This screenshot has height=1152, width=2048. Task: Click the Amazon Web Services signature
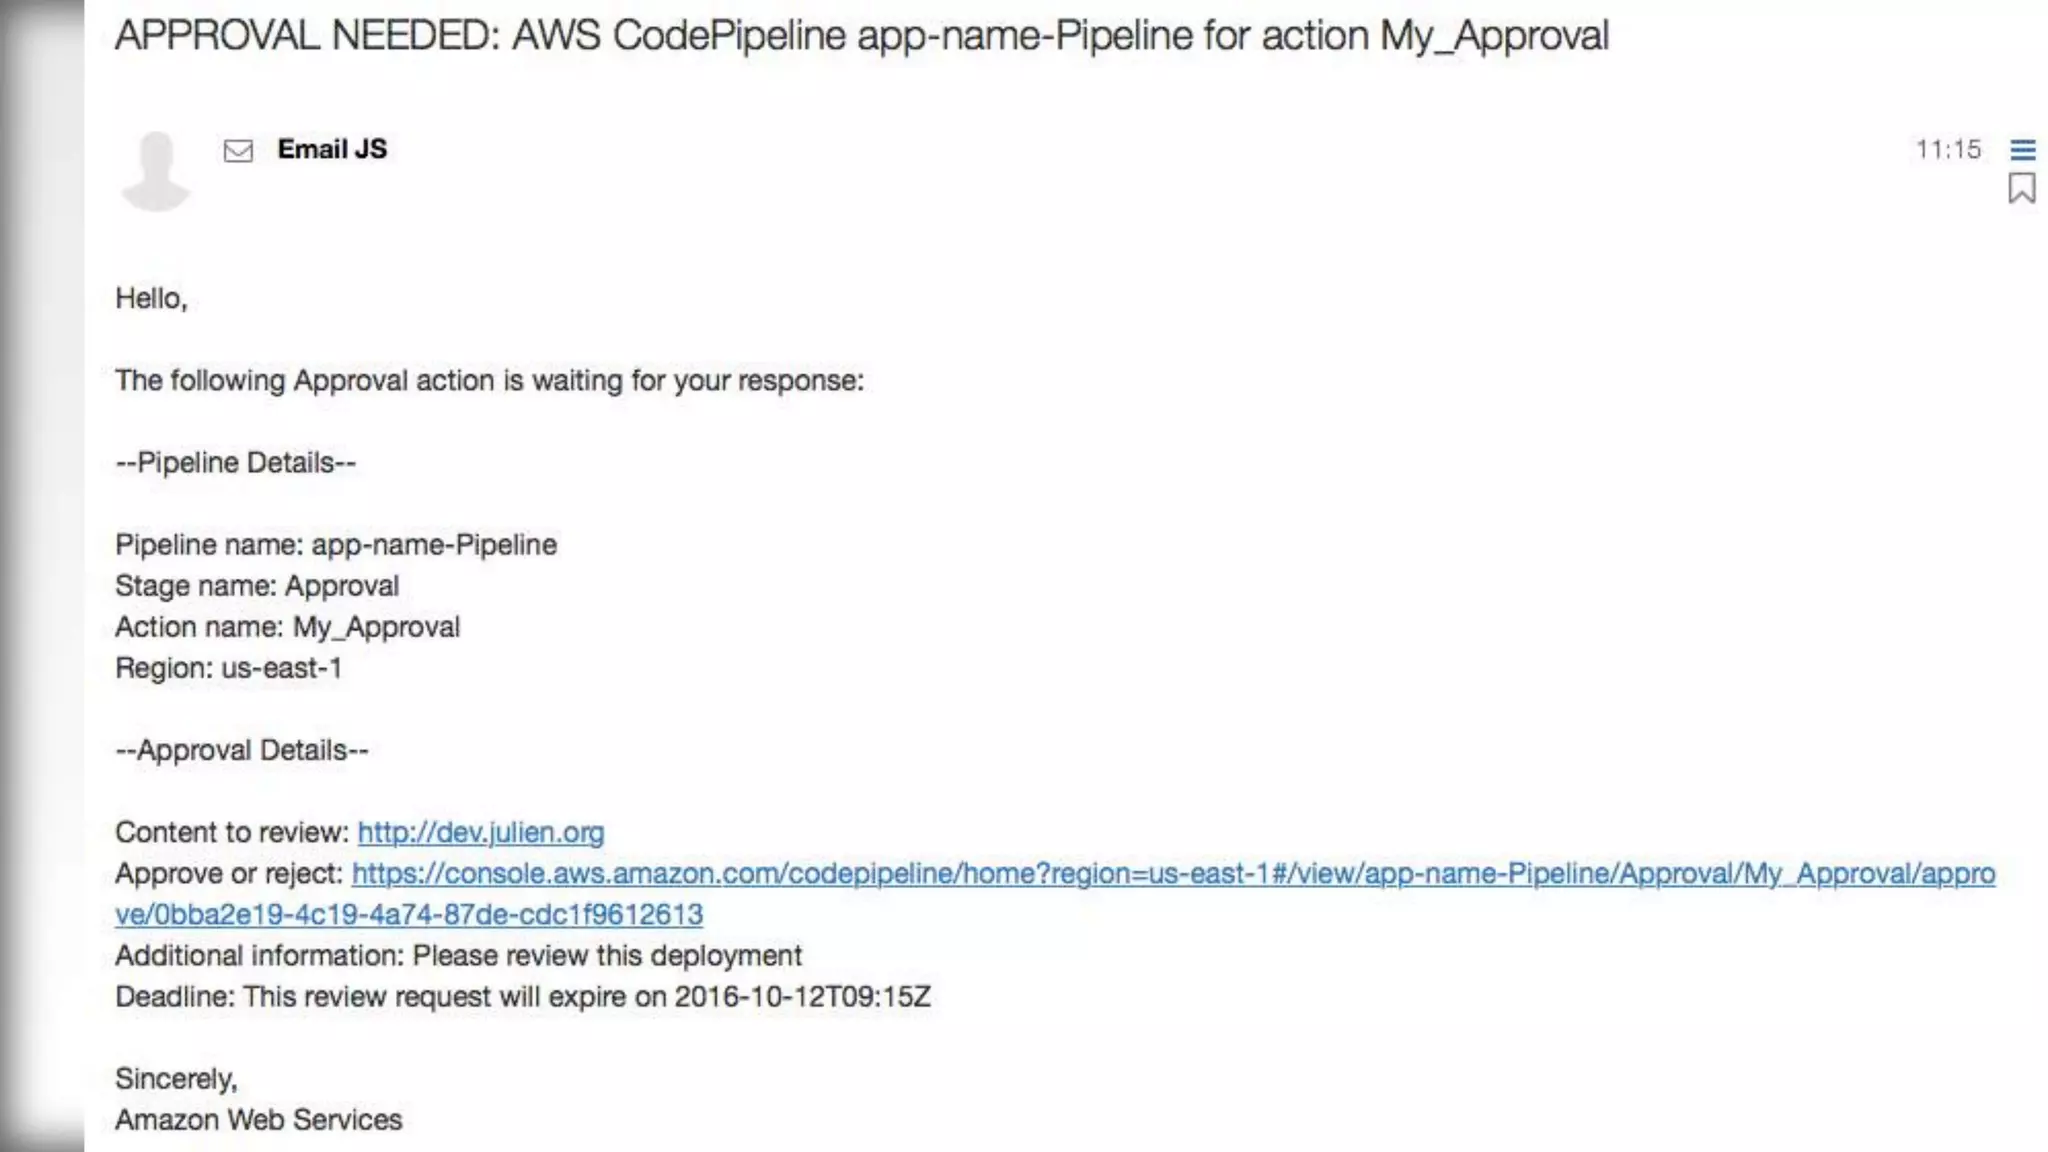[259, 1119]
